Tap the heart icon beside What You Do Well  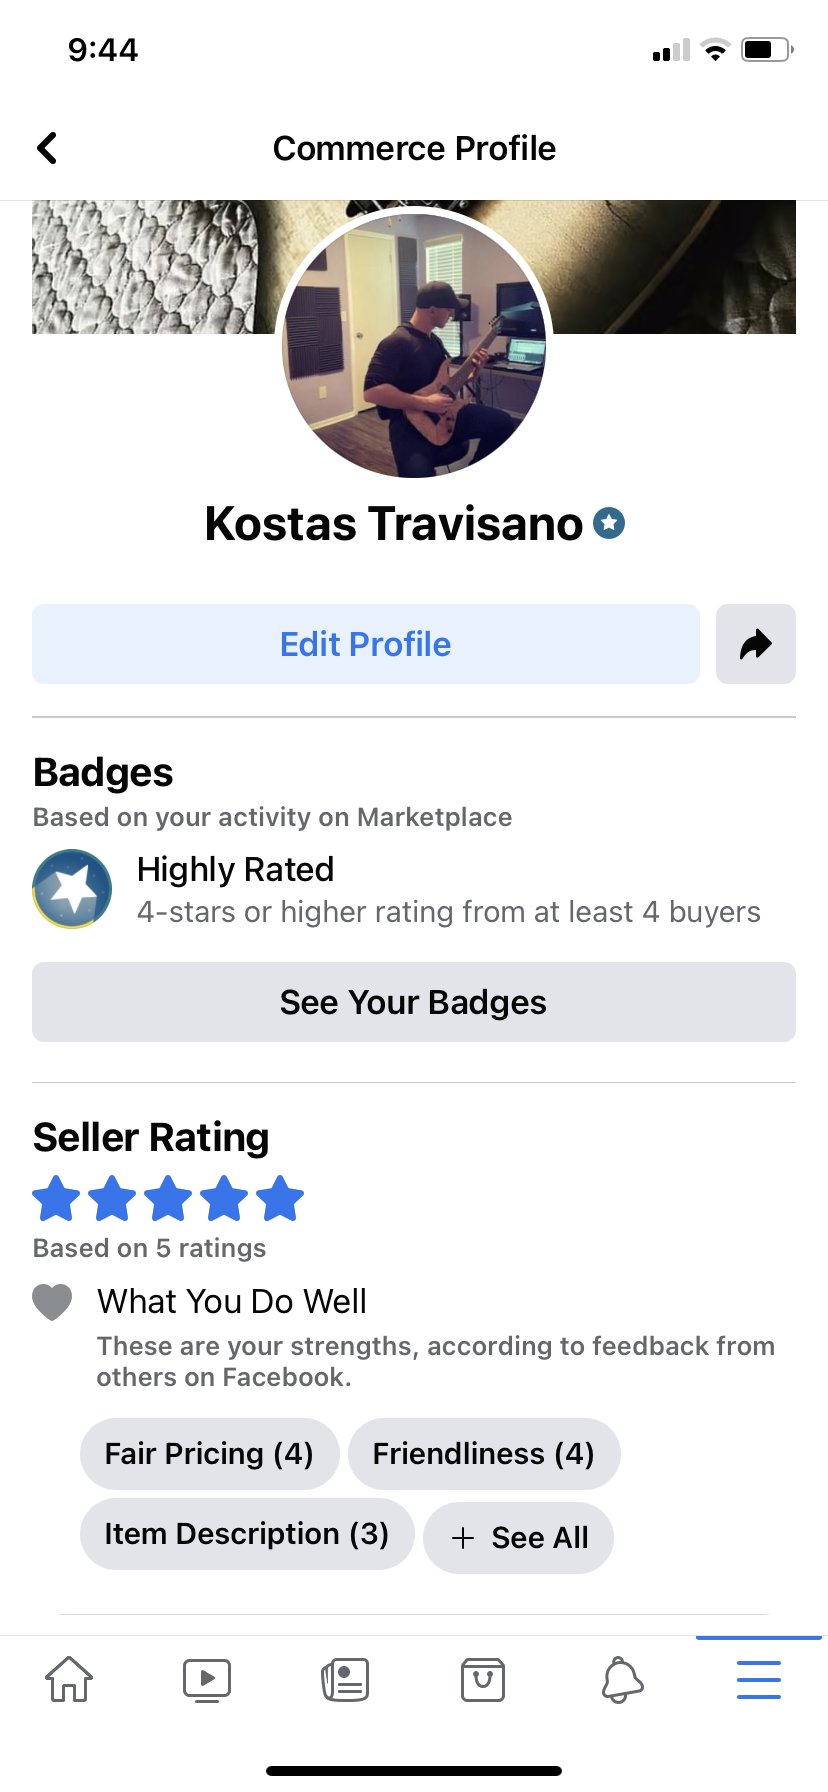tap(52, 1302)
